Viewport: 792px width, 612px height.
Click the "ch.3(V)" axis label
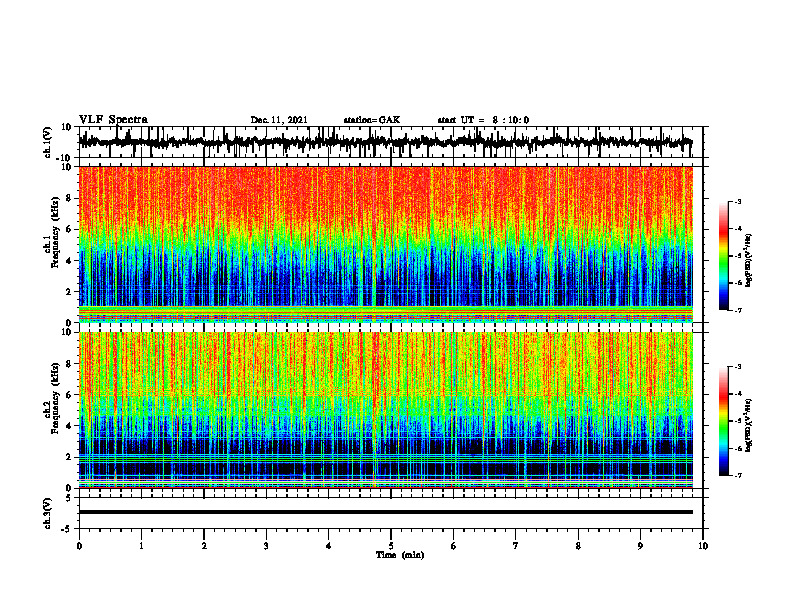tap(48, 513)
